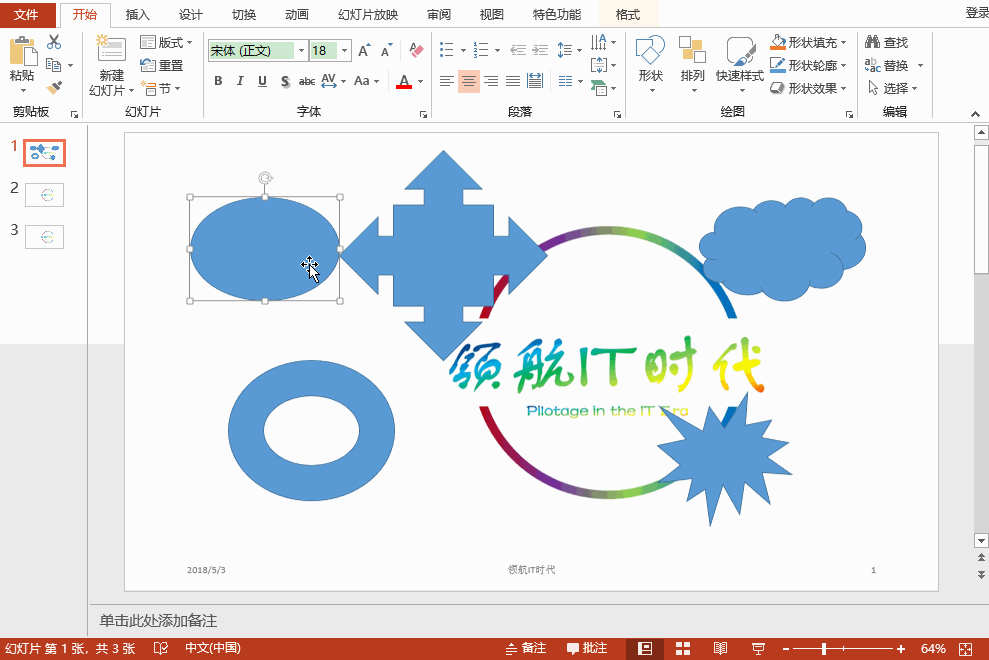Switch to Slide Show tab
This screenshot has height=660, width=989.
coord(368,15)
